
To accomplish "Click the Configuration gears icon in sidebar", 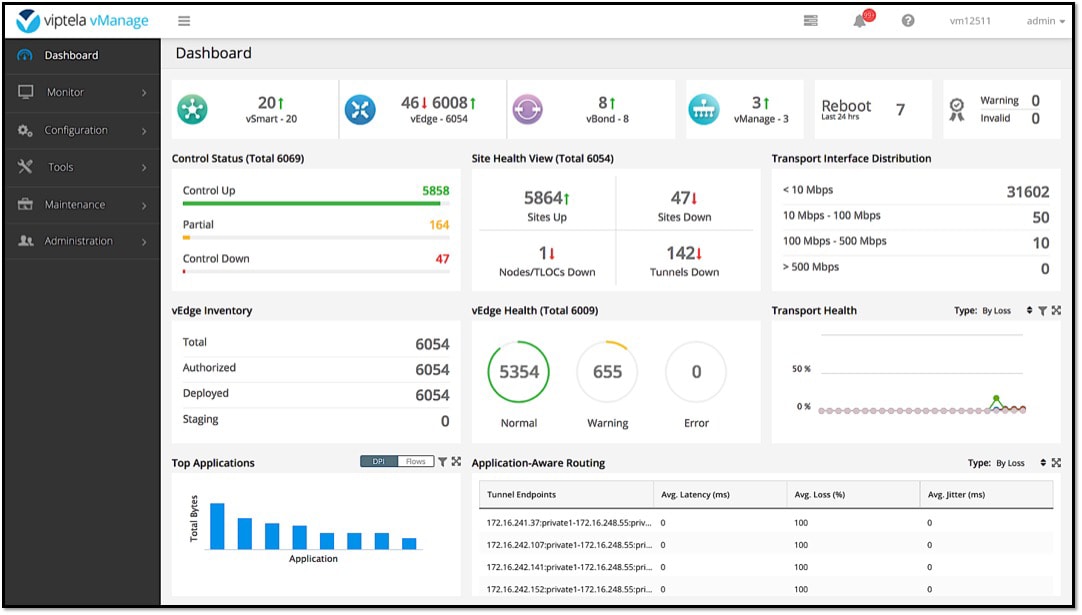I will click(x=26, y=130).
